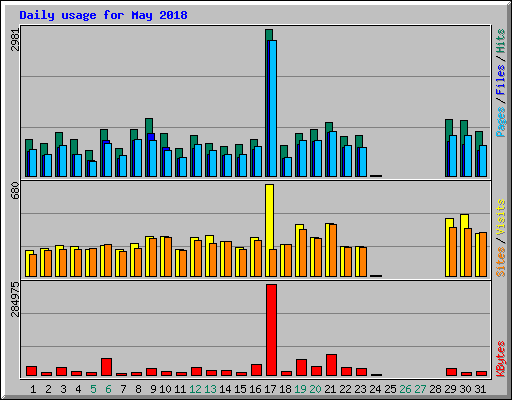Click green day label 26

click(x=405, y=389)
